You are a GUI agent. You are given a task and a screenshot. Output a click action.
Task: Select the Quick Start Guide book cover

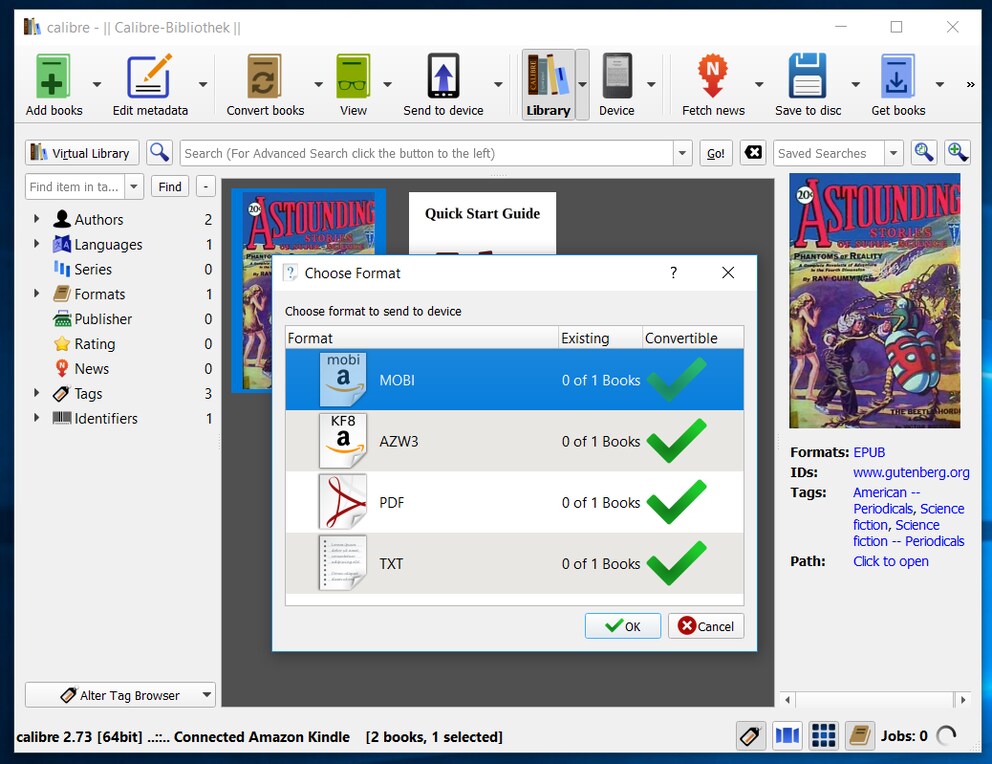tap(482, 223)
